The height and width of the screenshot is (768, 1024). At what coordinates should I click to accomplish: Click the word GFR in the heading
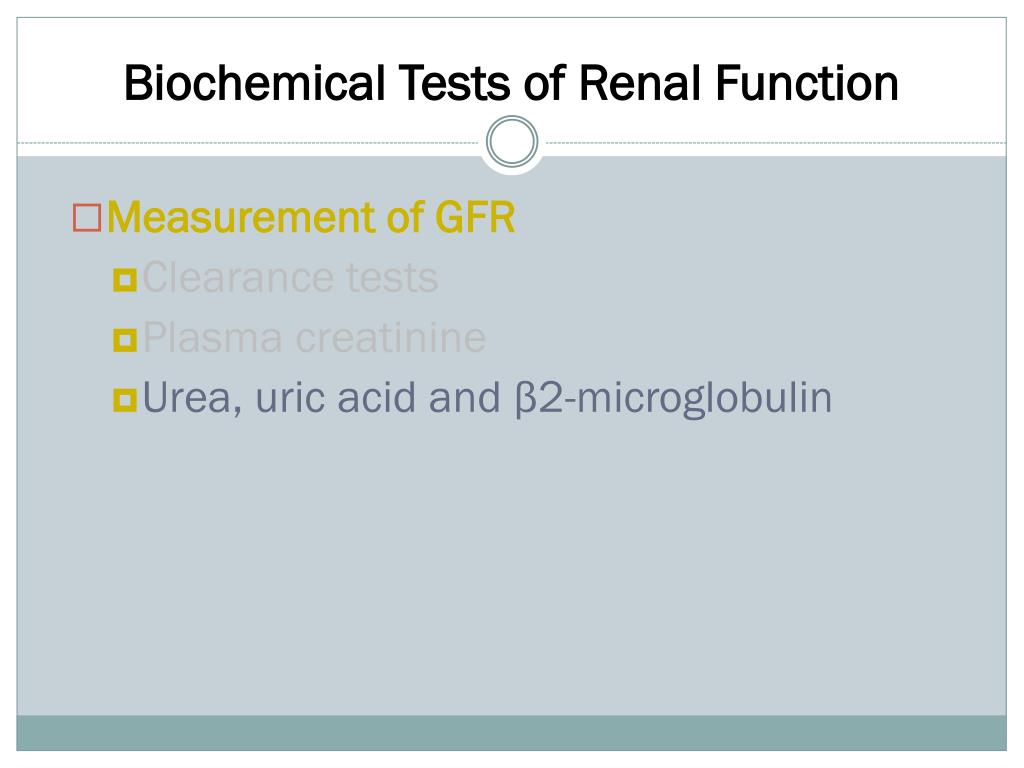point(475,217)
